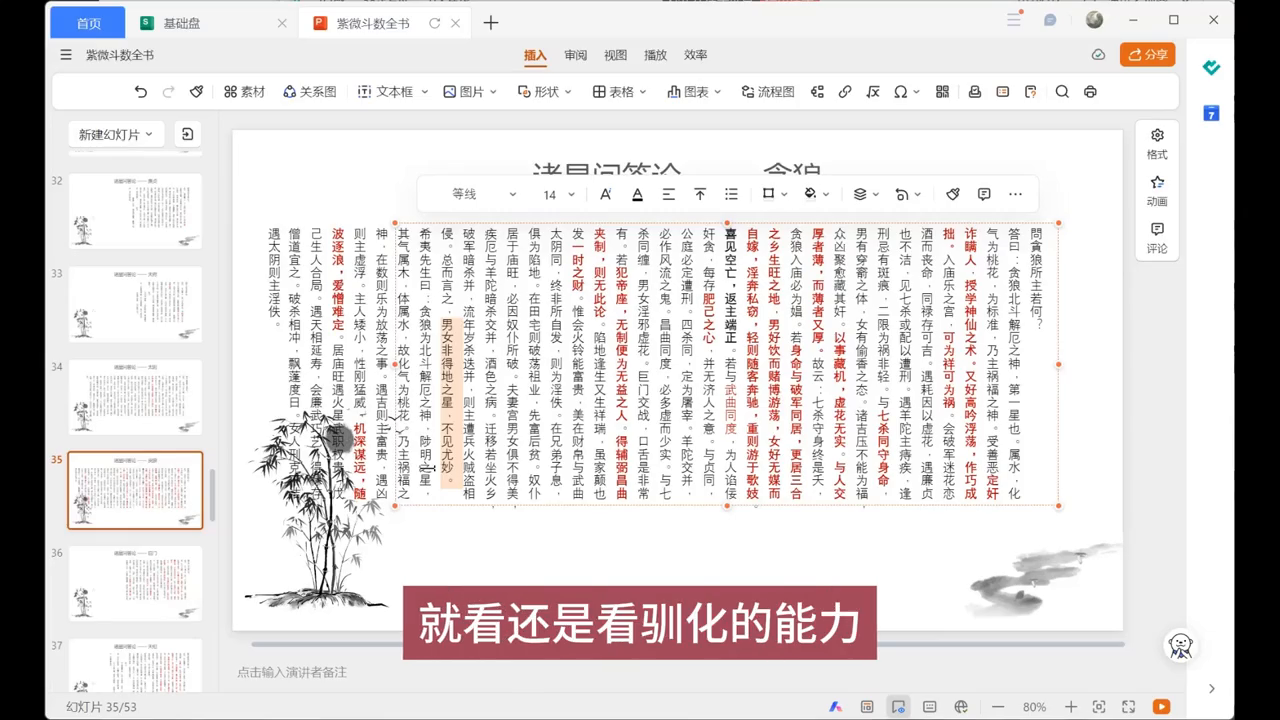Enter fullscreen with the expand icon
This screenshot has width=1280, height=720.
[1127, 707]
